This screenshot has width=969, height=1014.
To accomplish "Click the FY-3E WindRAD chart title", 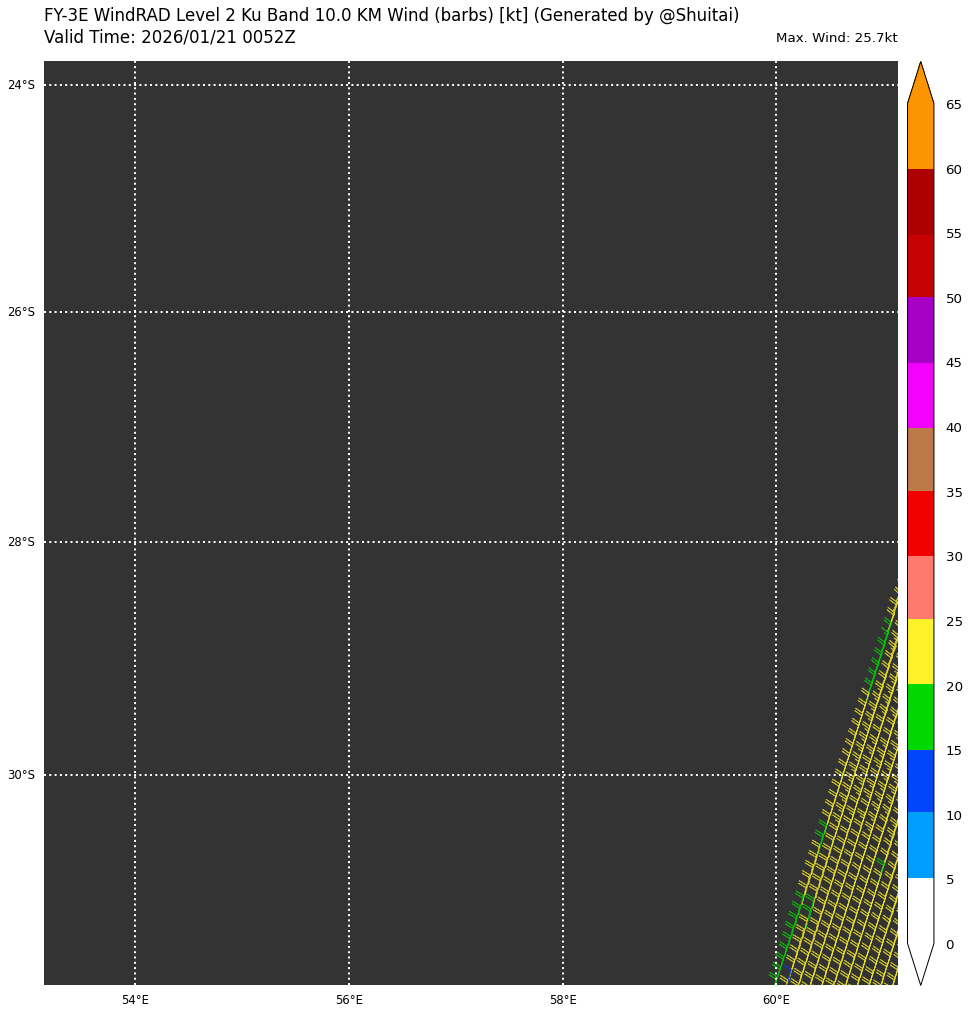I will coord(391,16).
